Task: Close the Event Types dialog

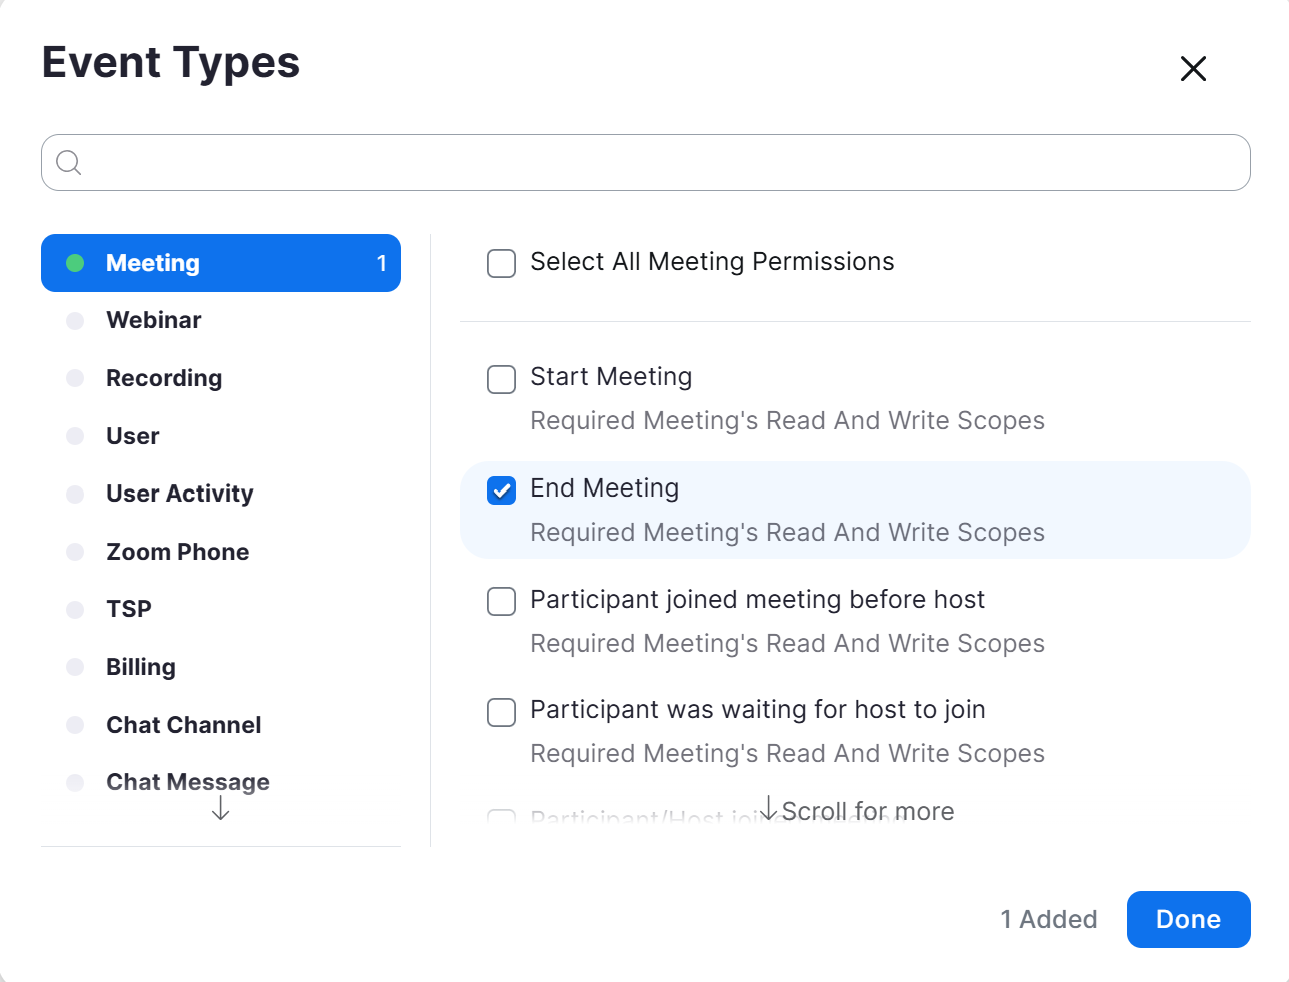Action: click(x=1193, y=69)
